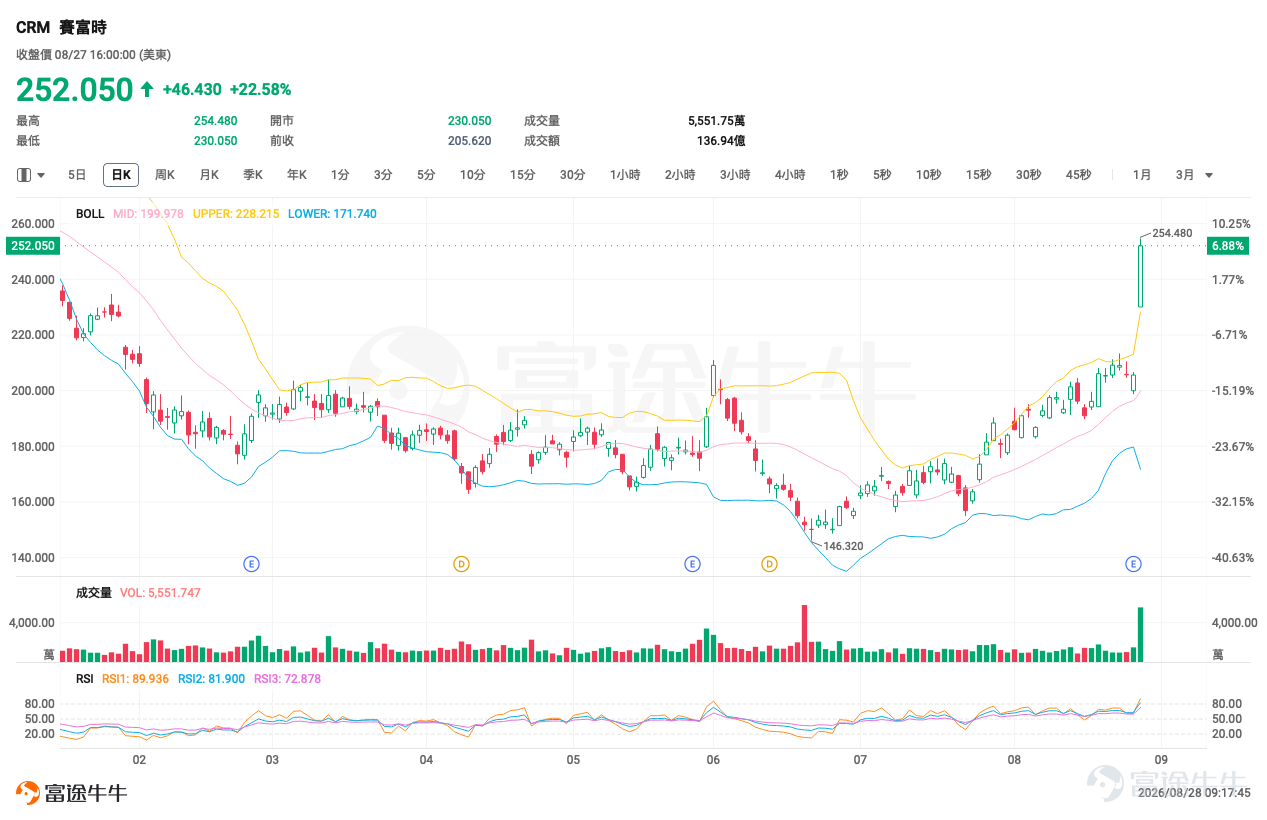Select the 2小時 interval

[680, 175]
